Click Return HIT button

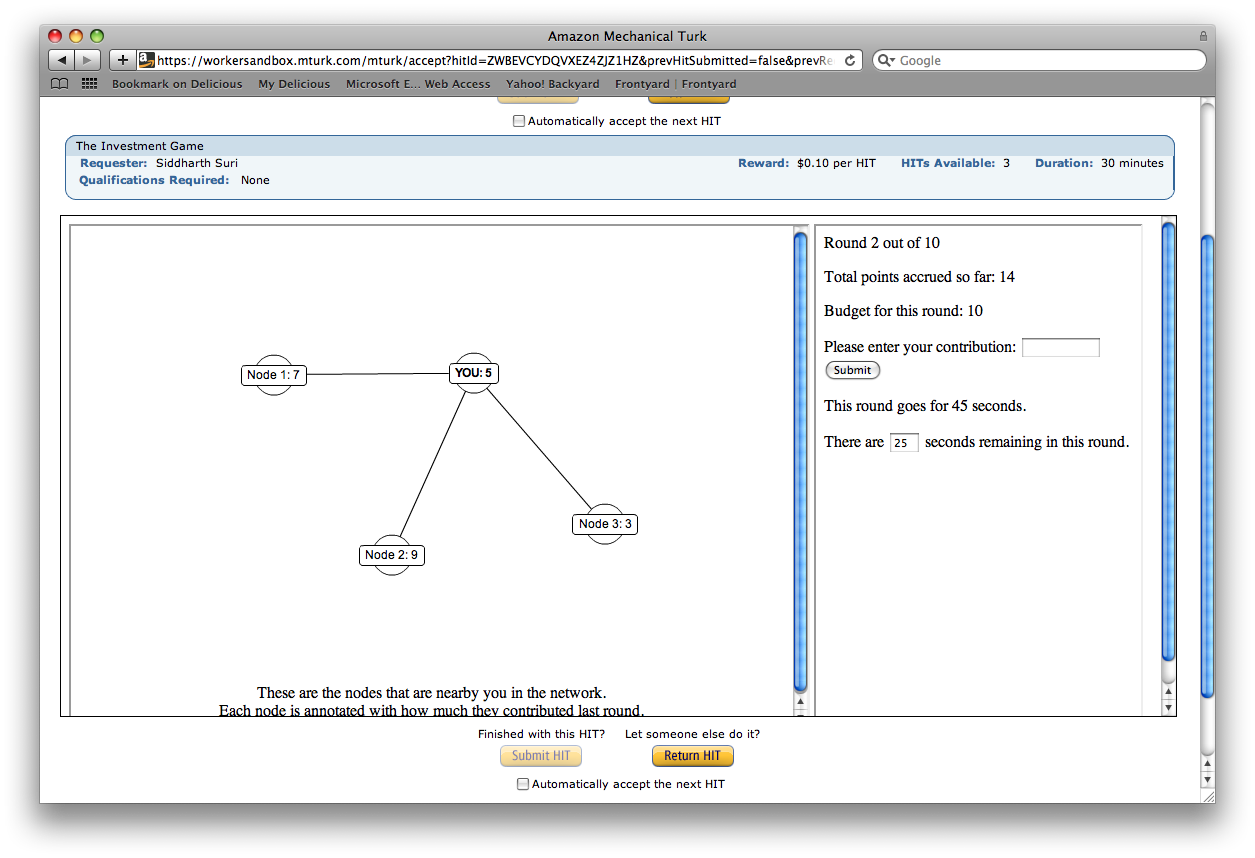(692, 756)
